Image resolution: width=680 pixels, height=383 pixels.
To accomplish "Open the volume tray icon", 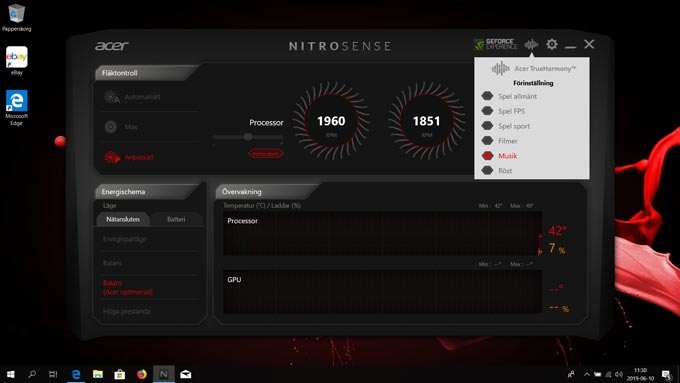I will pos(619,374).
